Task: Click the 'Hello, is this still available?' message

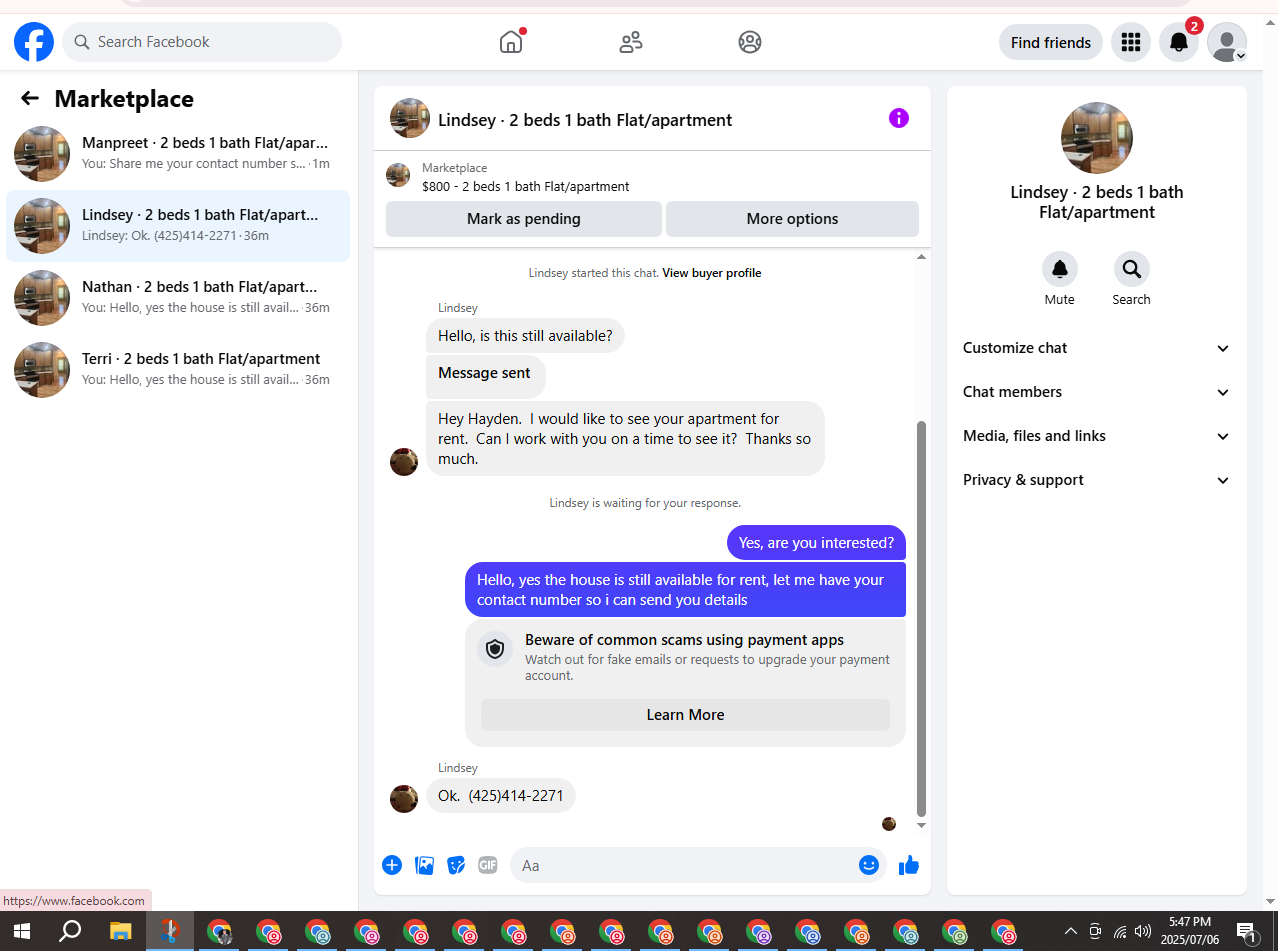Action: [525, 336]
